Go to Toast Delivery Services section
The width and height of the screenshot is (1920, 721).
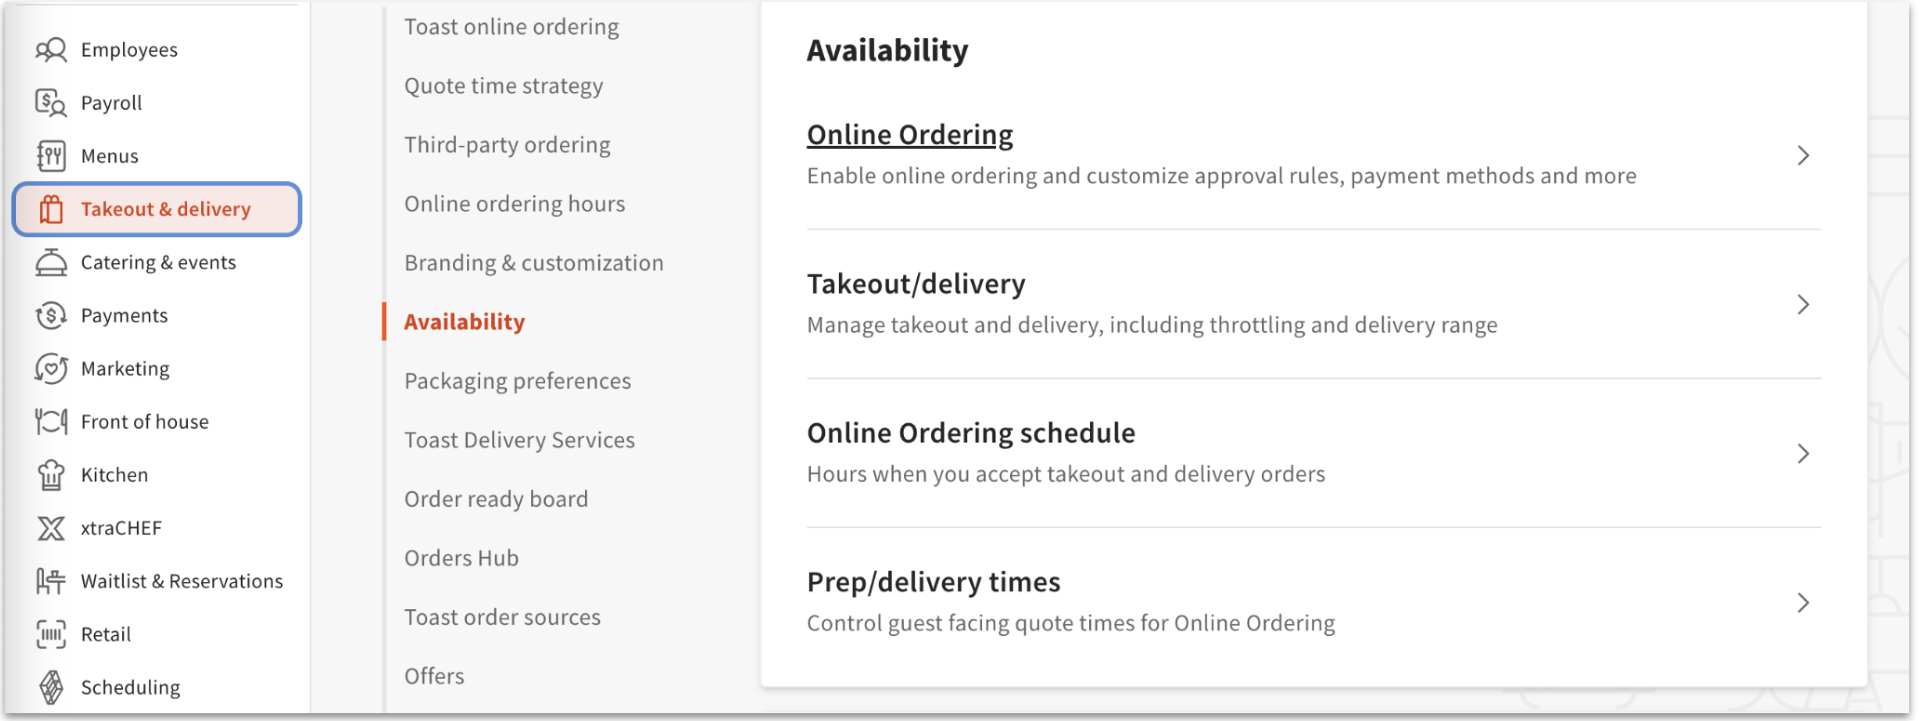pos(519,440)
